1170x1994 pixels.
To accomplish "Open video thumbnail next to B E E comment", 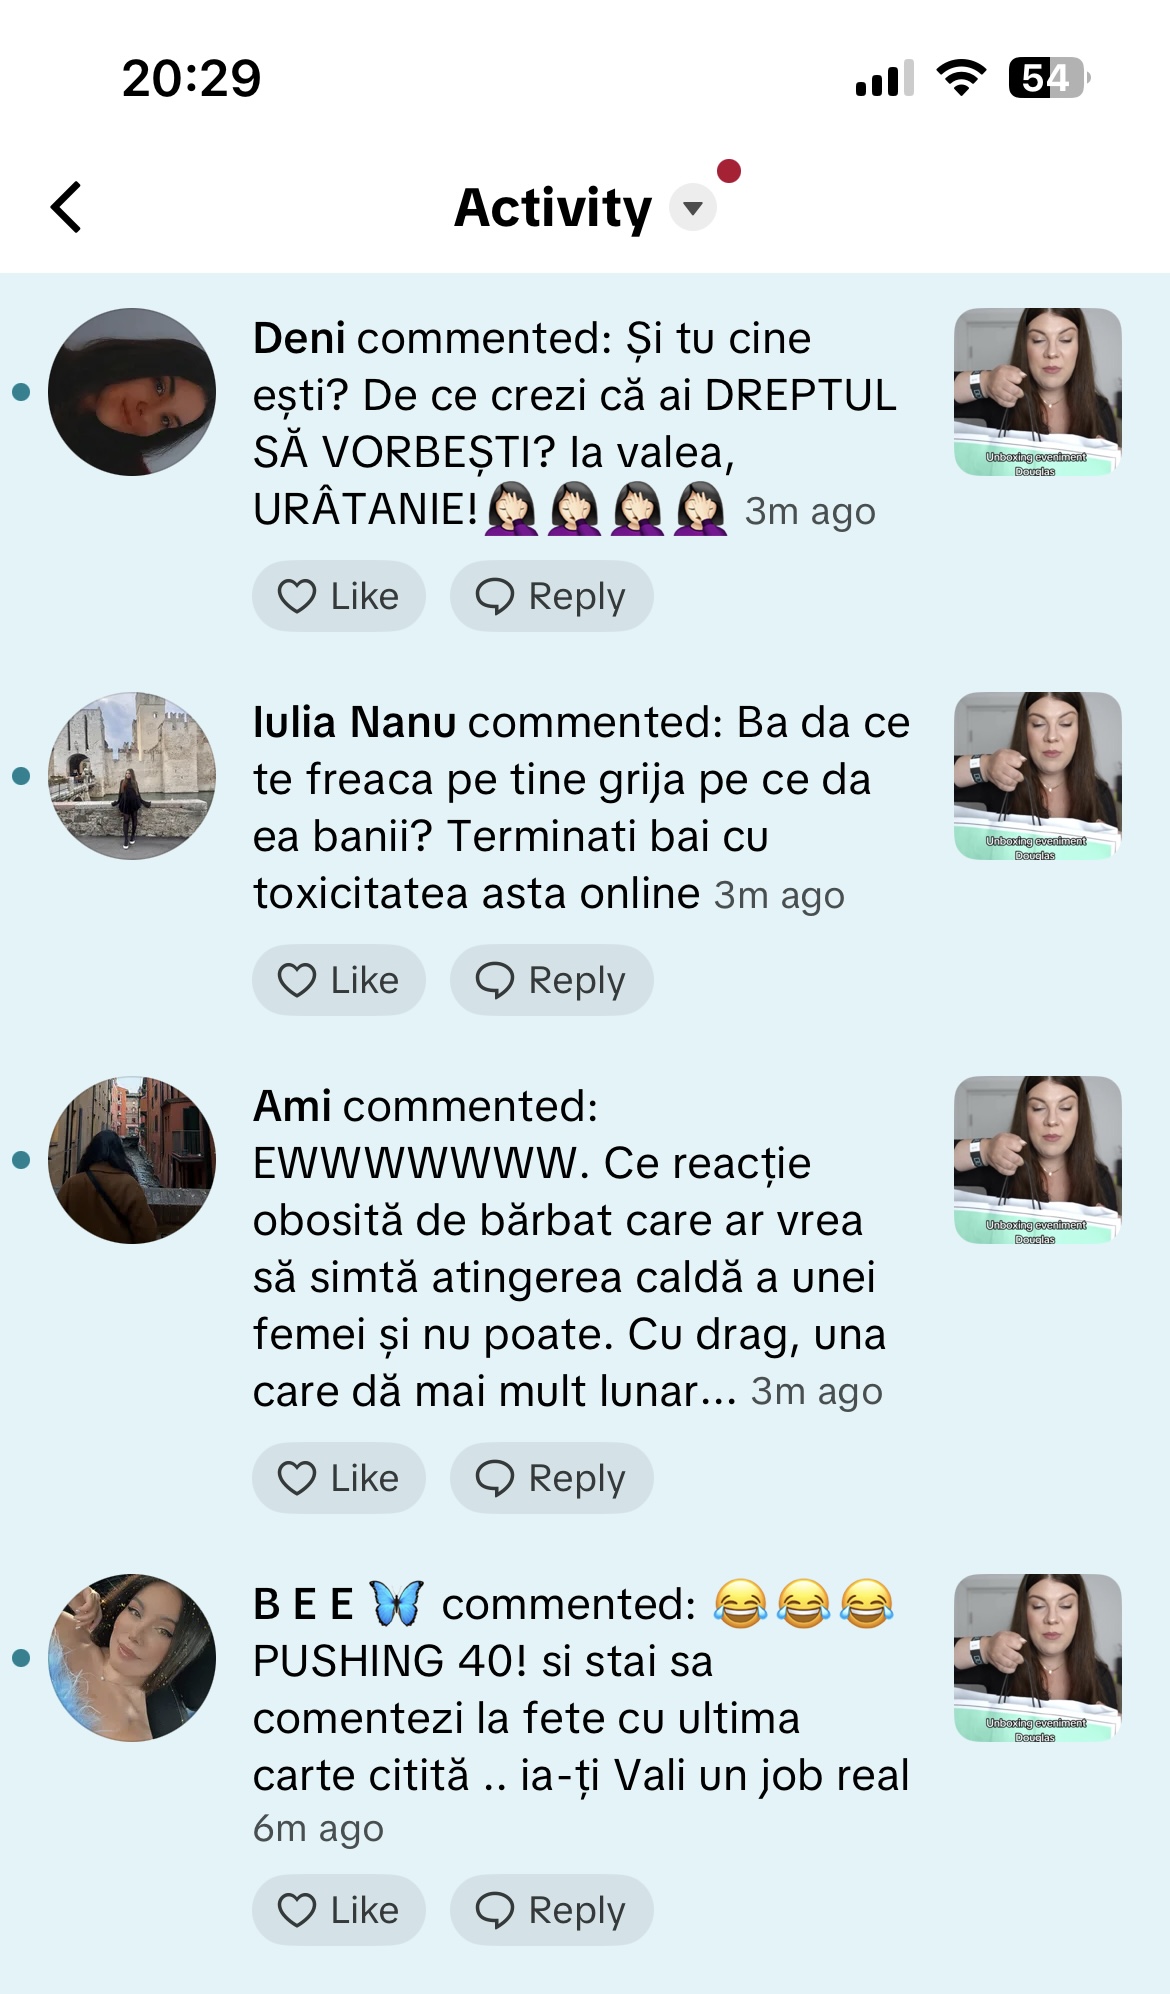I will click(x=1038, y=1658).
